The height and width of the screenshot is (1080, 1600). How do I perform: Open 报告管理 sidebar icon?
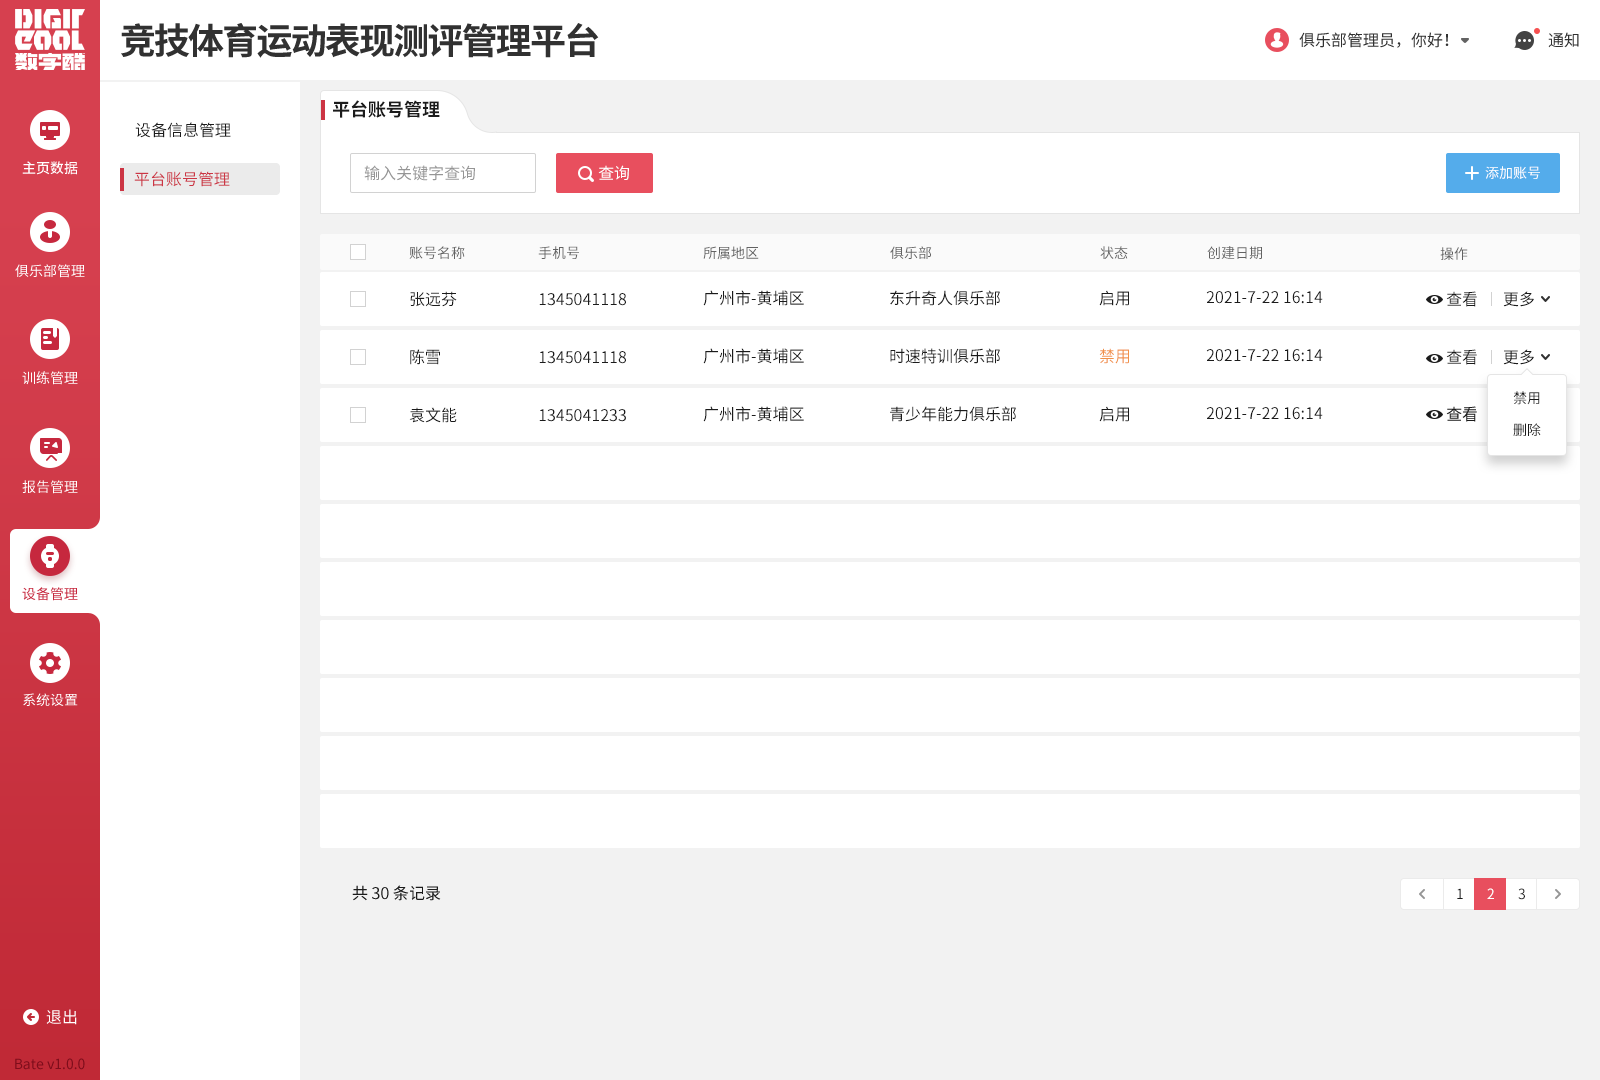point(50,448)
